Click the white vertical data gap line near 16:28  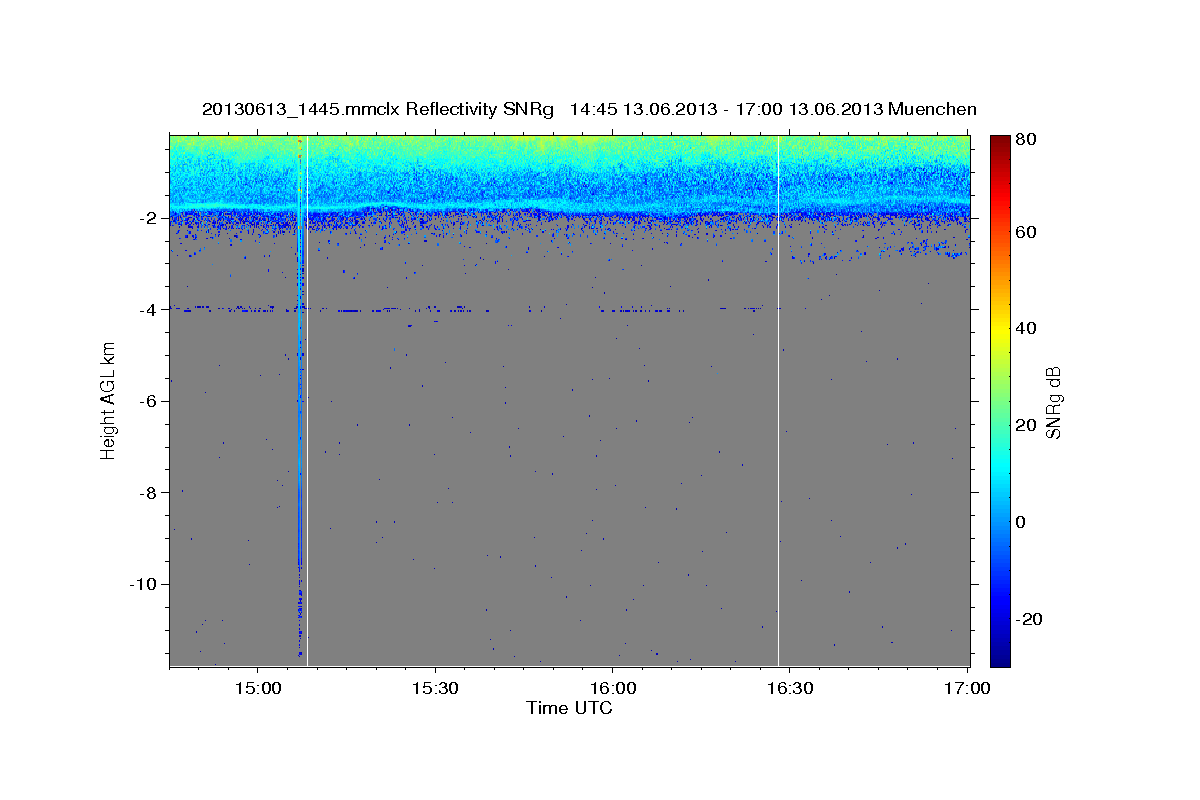(778, 400)
